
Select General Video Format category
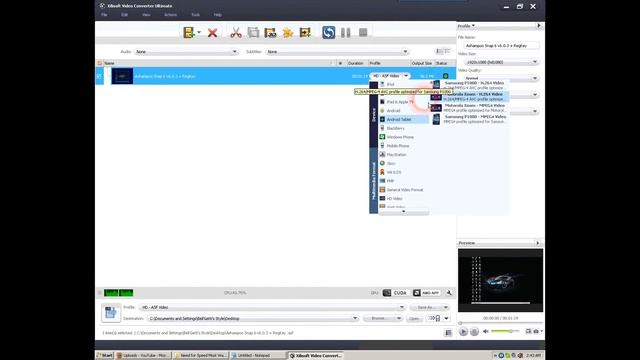pos(403,189)
